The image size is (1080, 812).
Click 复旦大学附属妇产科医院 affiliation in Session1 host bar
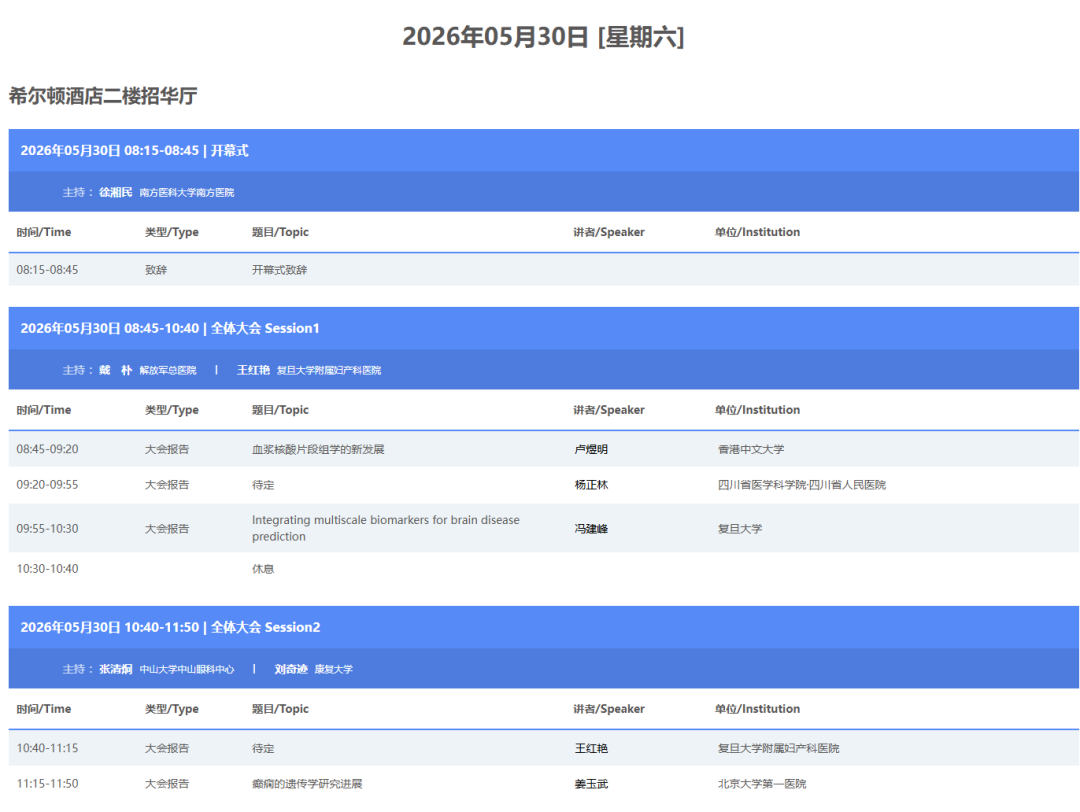click(x=329, y=371)
